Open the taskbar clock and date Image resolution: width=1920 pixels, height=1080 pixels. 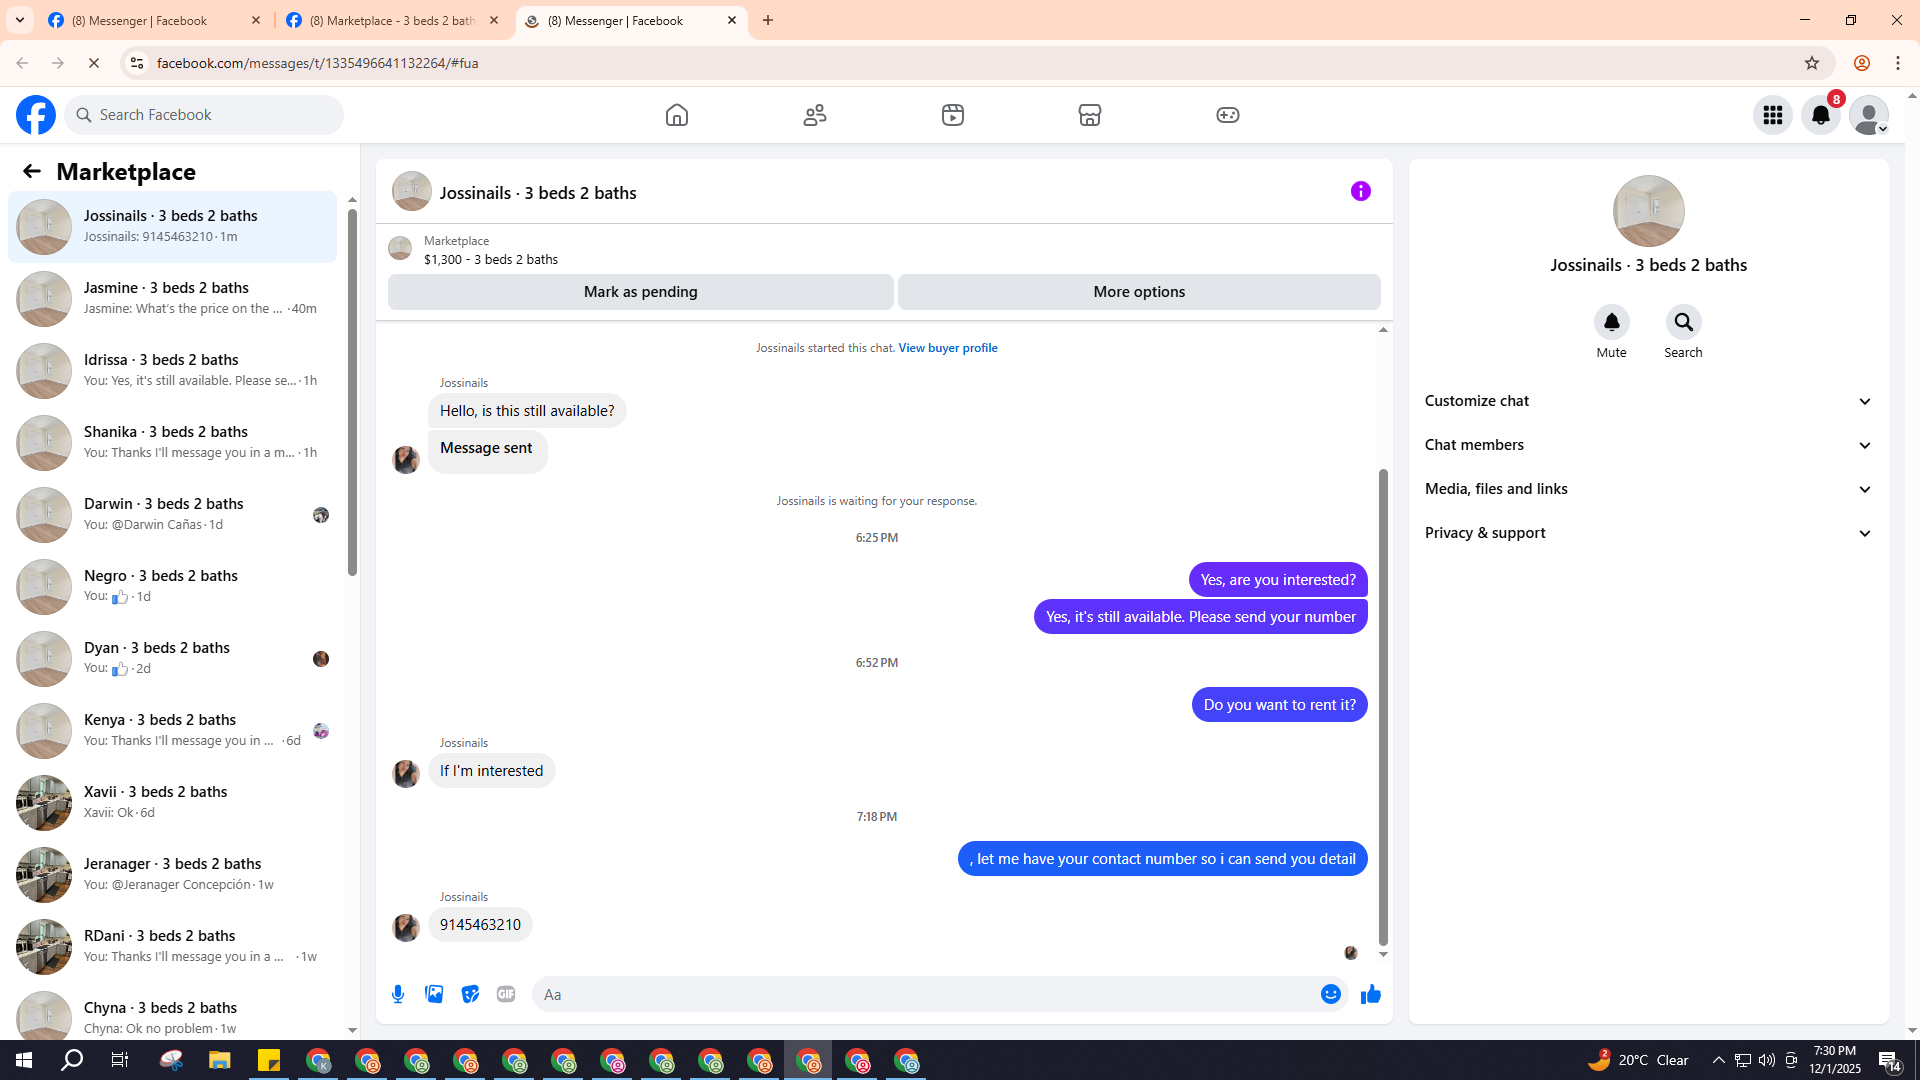point(1834,1060)
